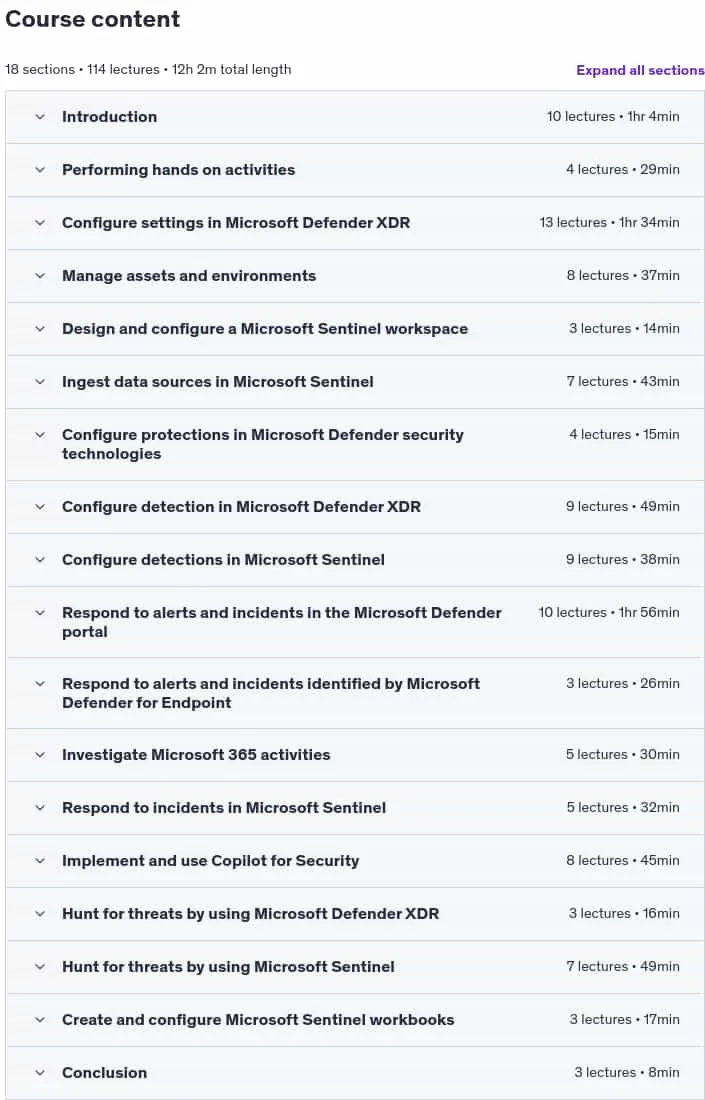Expand the Conclusion section chevron

tap(40, 1073)
